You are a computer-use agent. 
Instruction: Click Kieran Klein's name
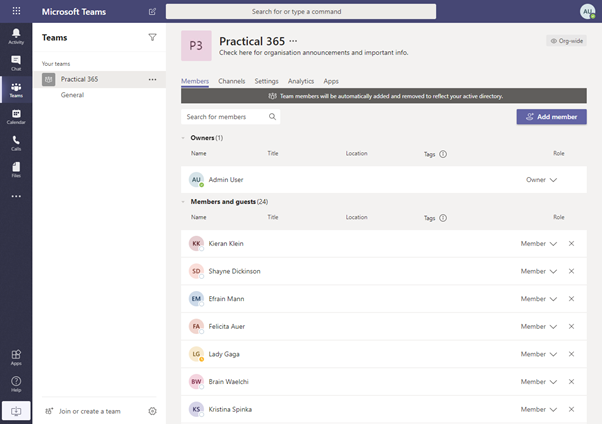(x=226, y=243)
